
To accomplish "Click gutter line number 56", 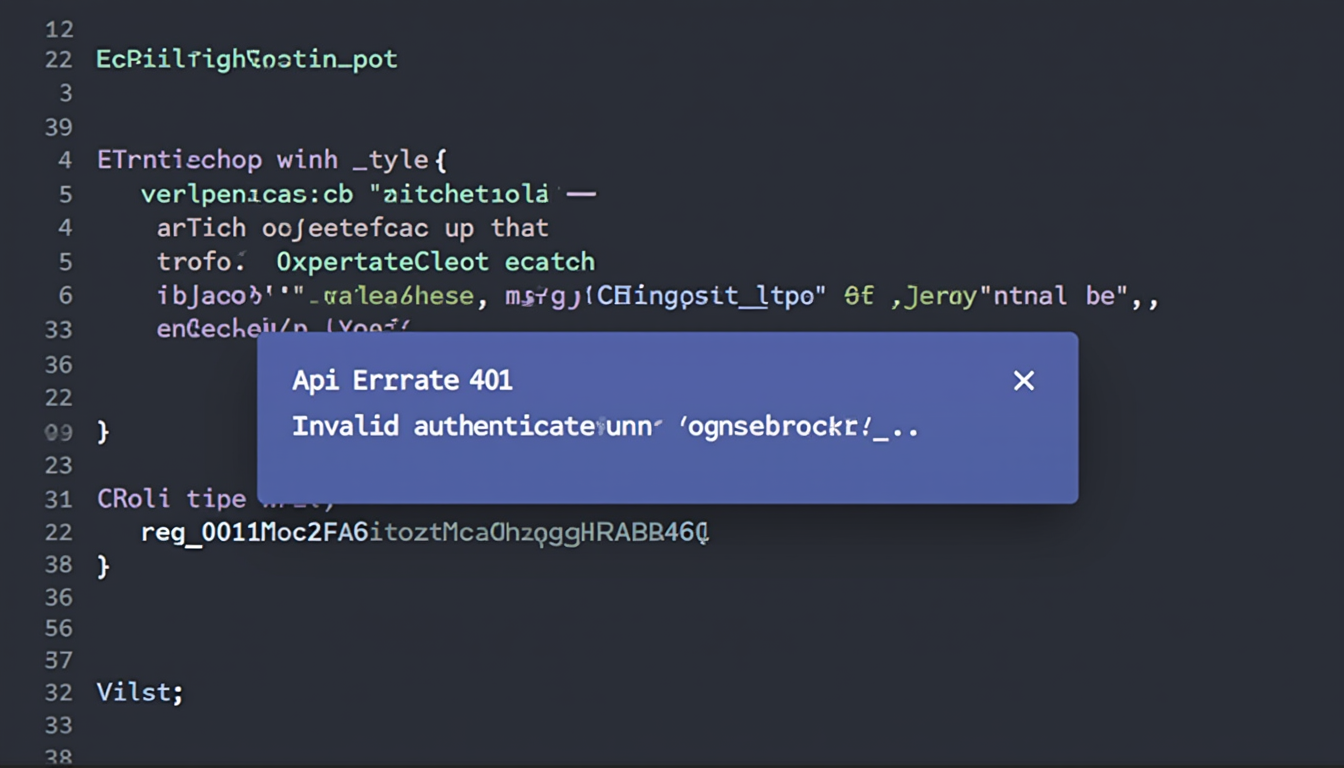I will 59,628.
